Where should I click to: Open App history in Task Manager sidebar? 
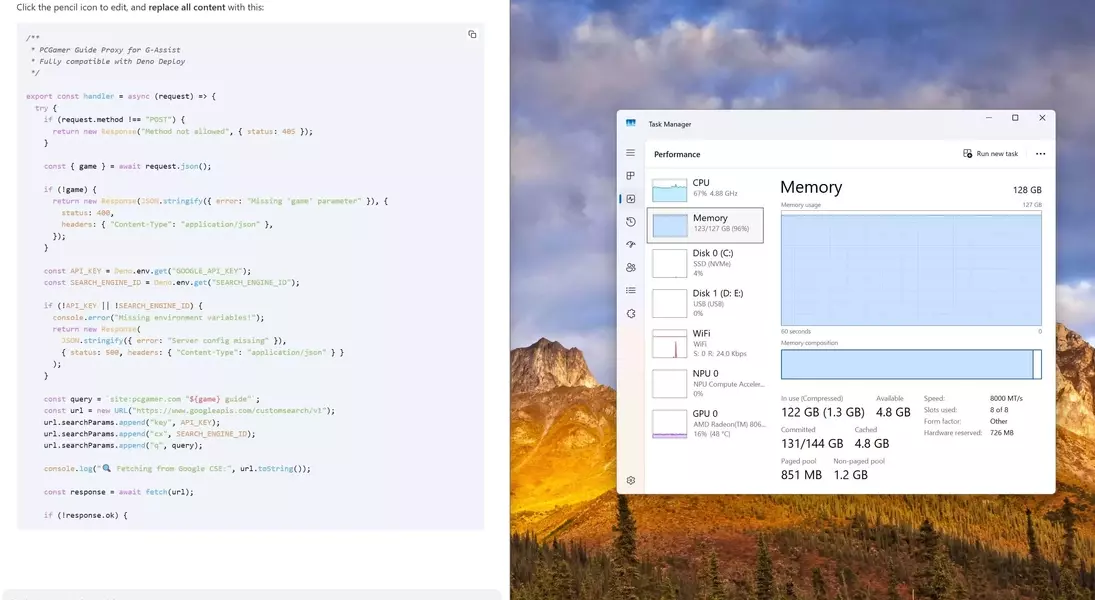click(x=631, y=221)
